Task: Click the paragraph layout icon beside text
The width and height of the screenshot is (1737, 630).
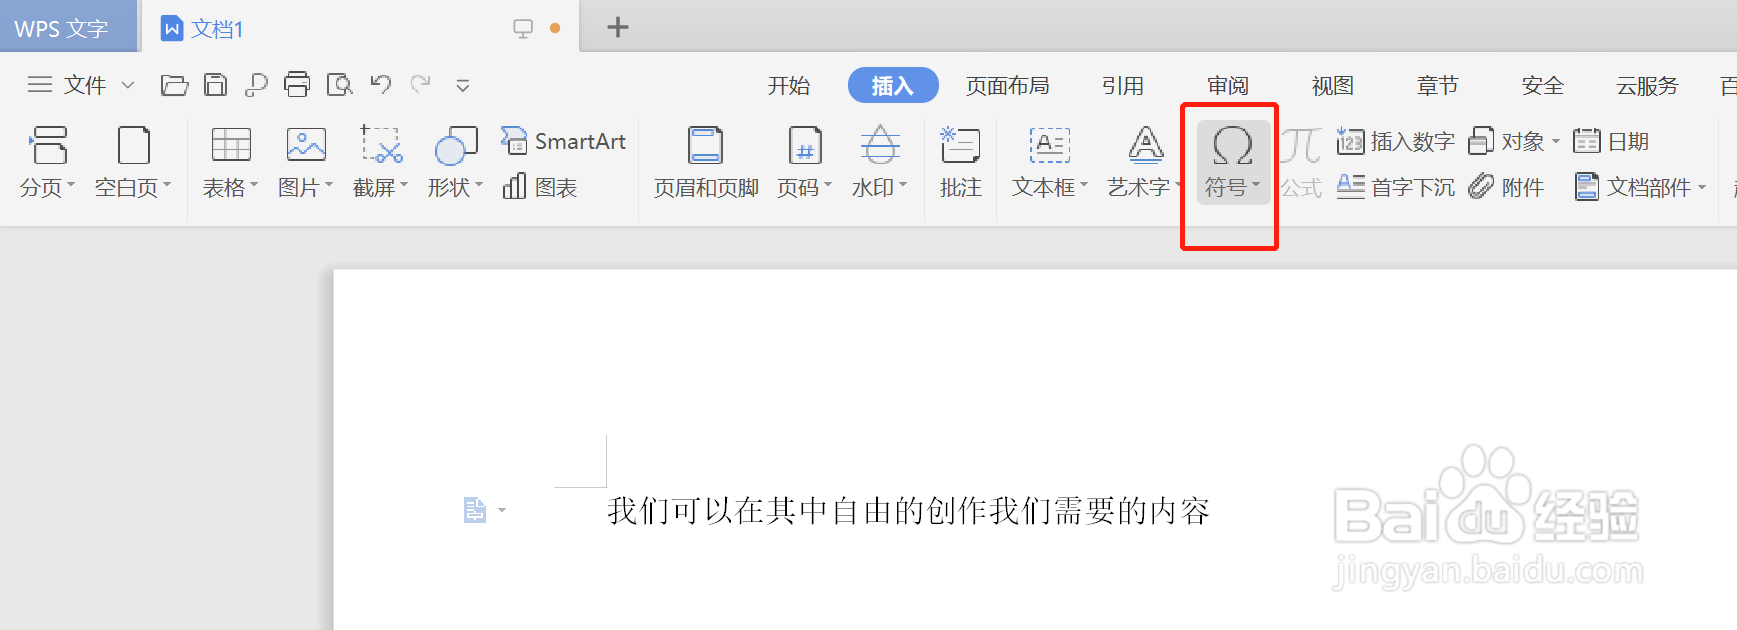Action: click(x=475, y=510)
